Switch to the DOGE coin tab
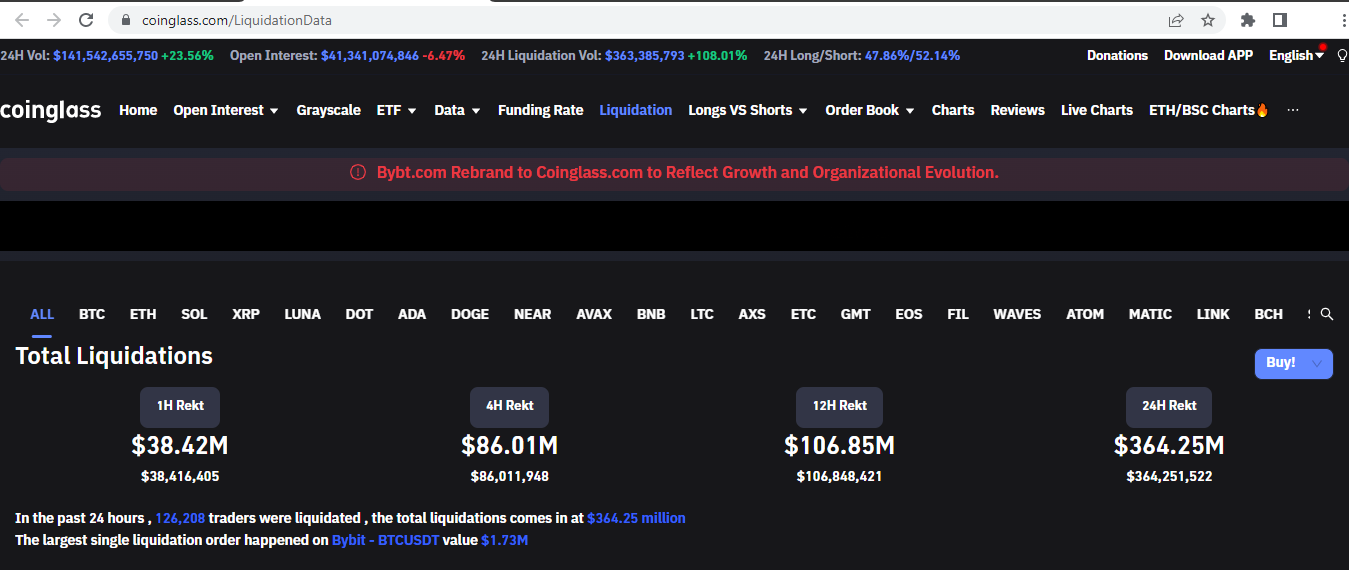 470,314
